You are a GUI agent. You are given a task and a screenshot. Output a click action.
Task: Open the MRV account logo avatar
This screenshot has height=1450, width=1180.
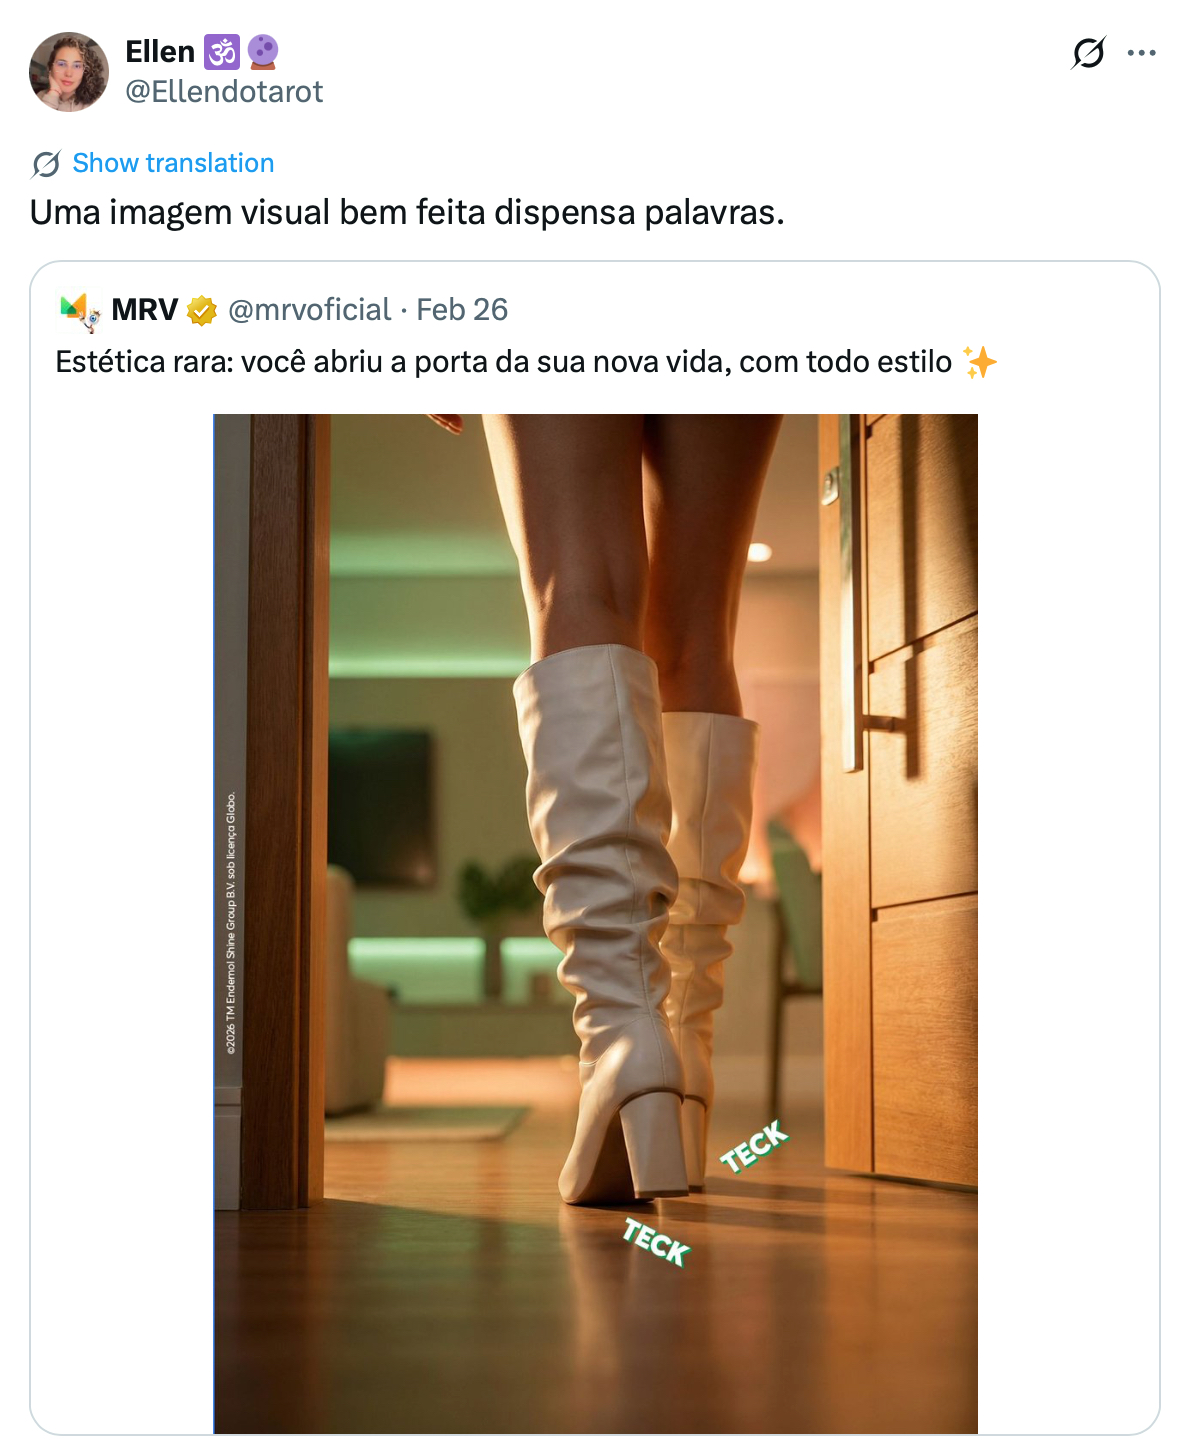point(80,311)
